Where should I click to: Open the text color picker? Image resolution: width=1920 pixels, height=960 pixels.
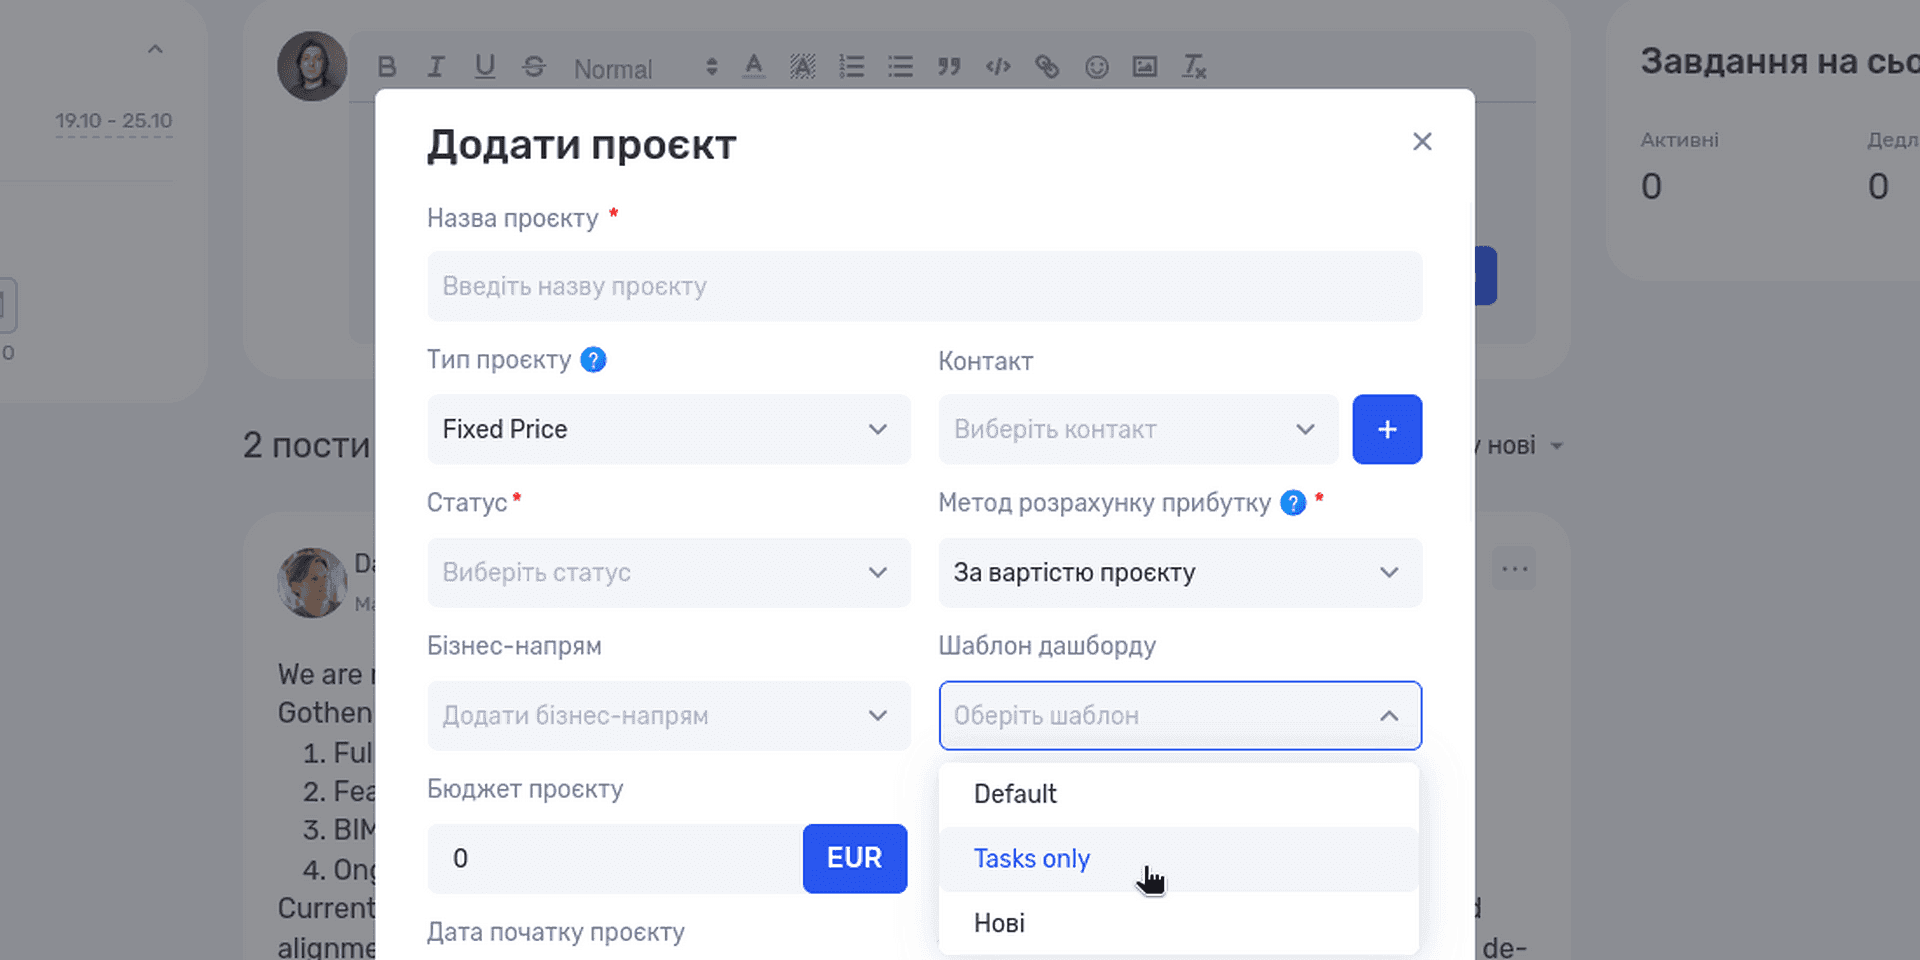754,67
